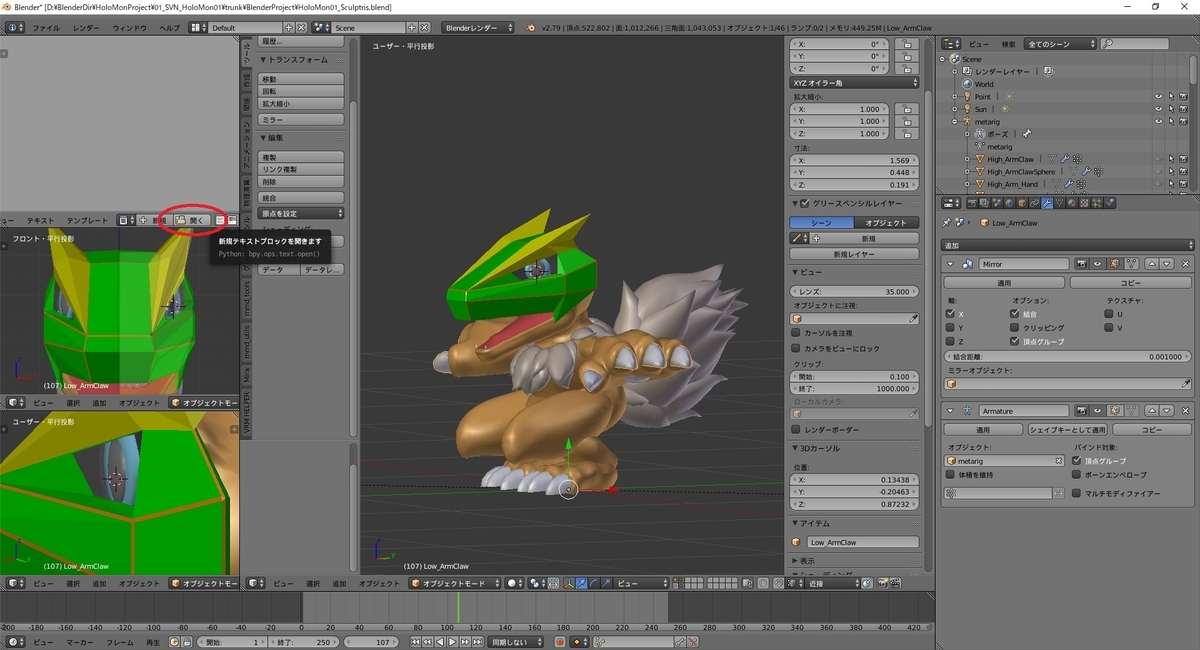Screen dimensions: 1200x650
Task: Switch to the オブジェクト grease pencil tab
Action: coord(886,222)
